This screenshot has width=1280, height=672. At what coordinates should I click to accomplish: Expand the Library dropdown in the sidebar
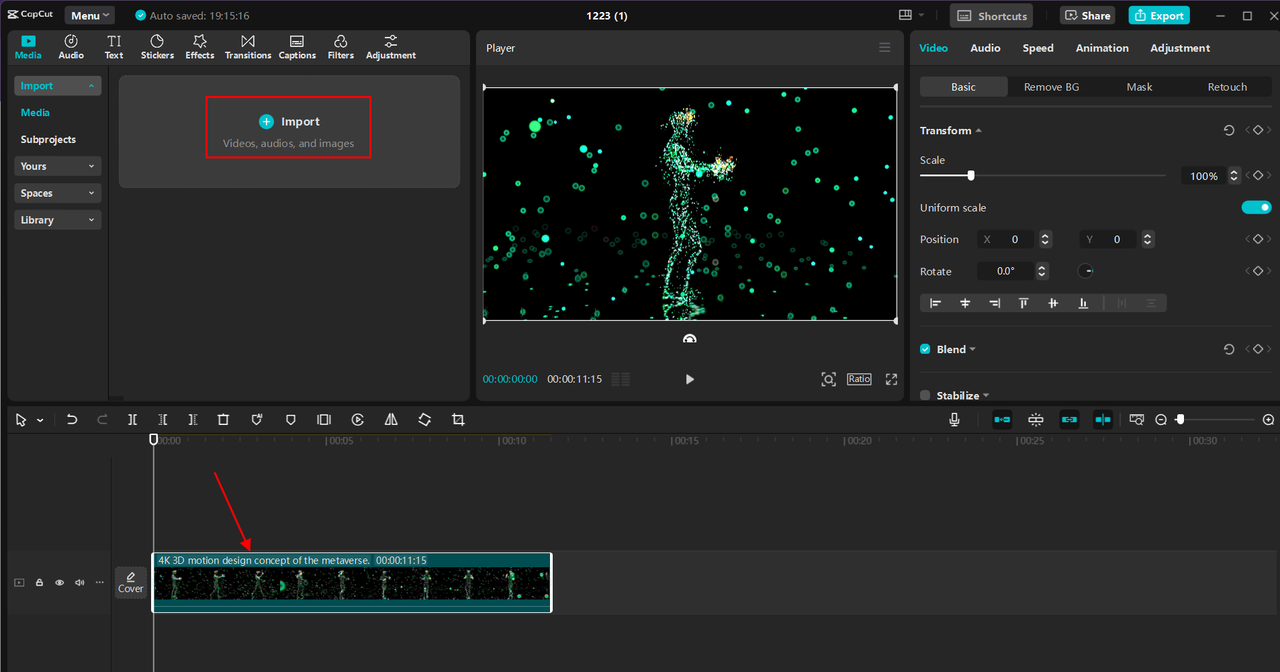coord(57,219)
